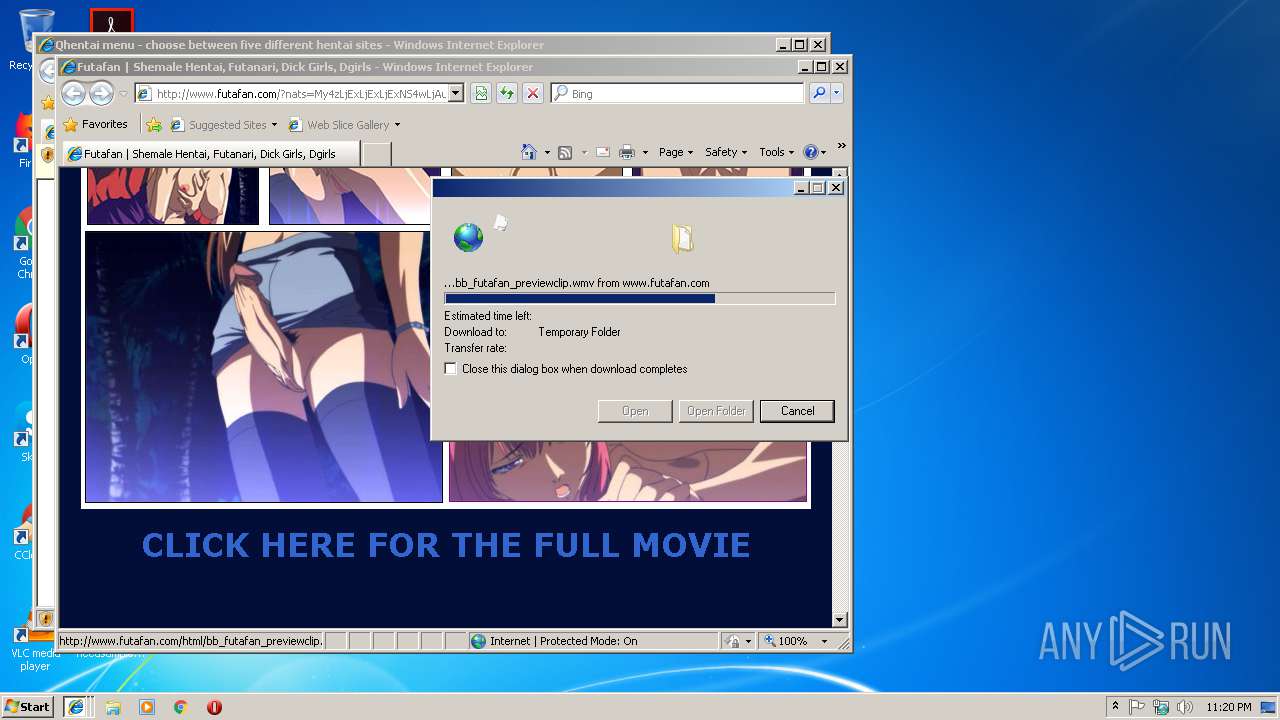Click the 'Temporary Folder' download location text
This screenshot has height=720, width=1280.
[579, 332]
